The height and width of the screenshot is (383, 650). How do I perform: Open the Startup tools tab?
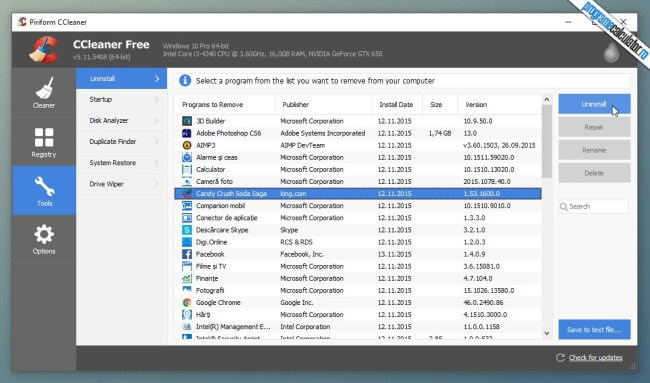coord(121,99)
